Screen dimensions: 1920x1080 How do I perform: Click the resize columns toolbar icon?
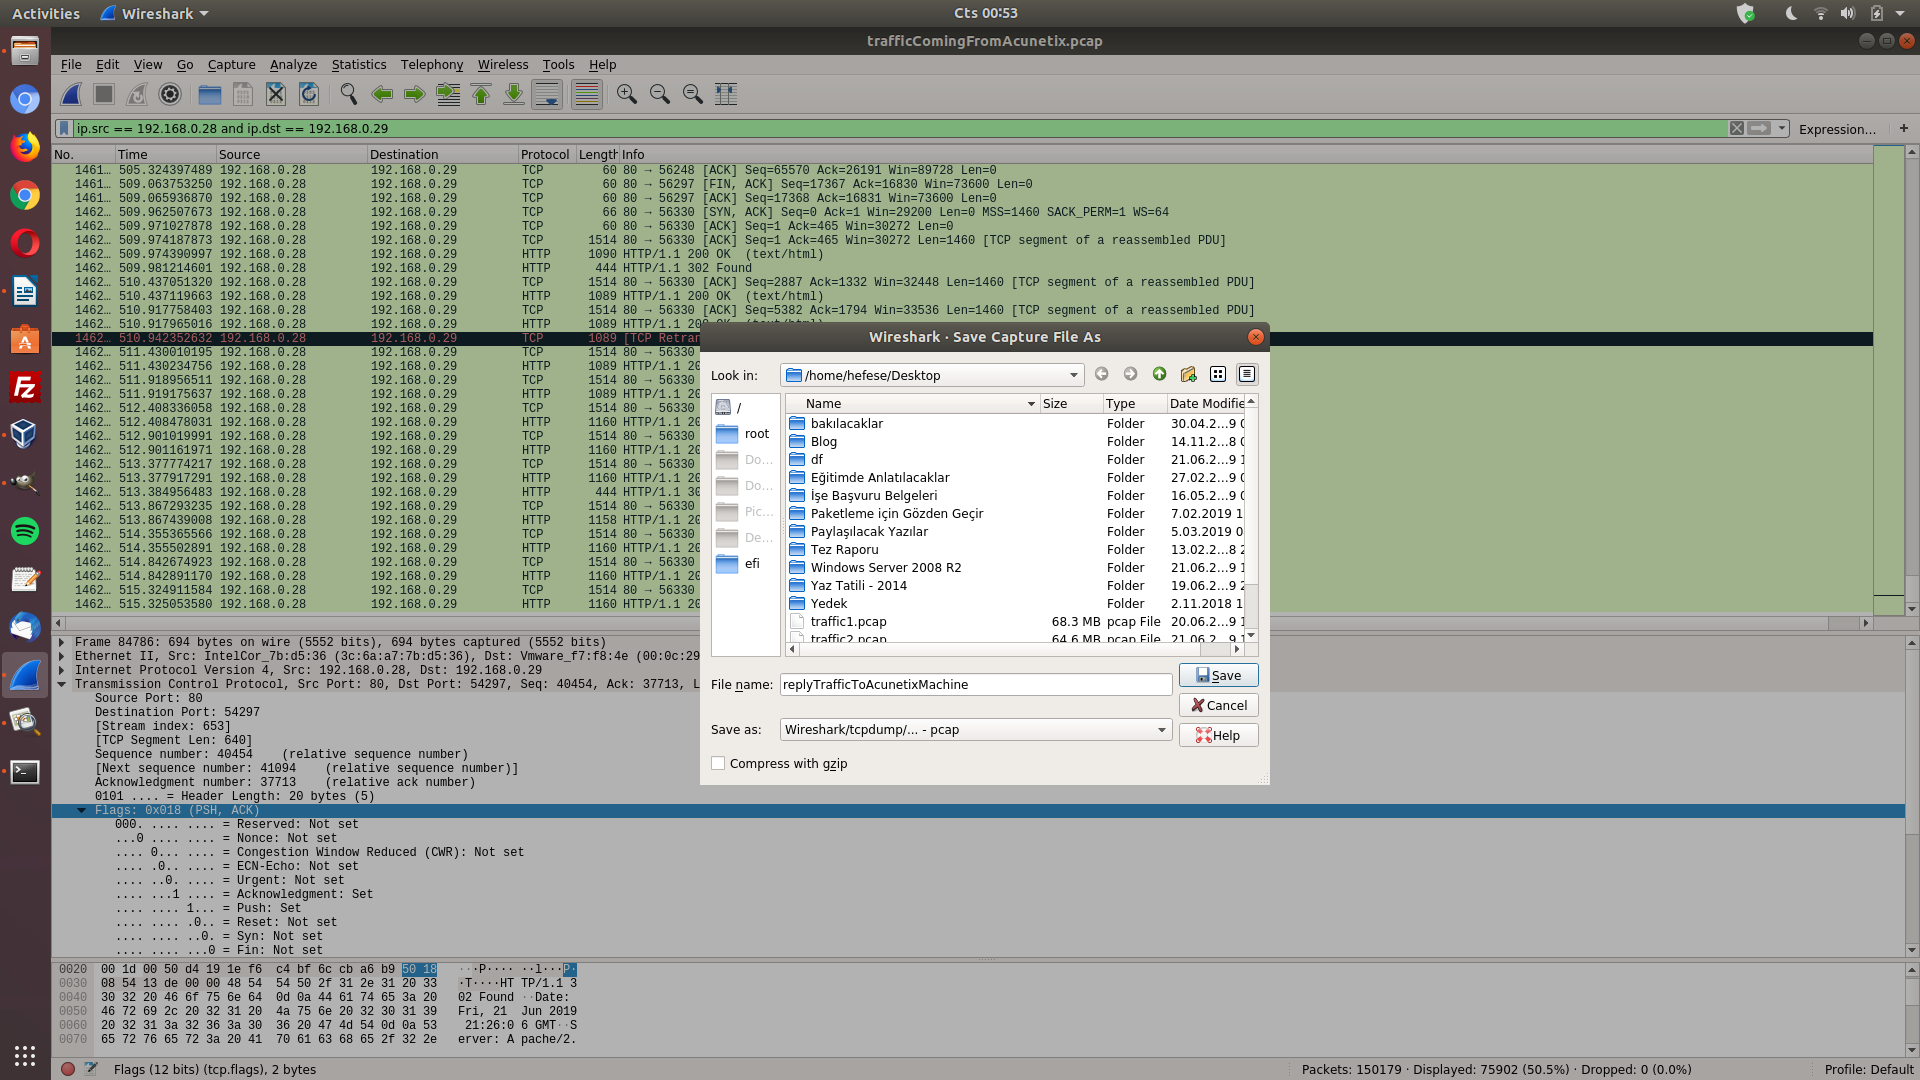click(x=726, y=94)
